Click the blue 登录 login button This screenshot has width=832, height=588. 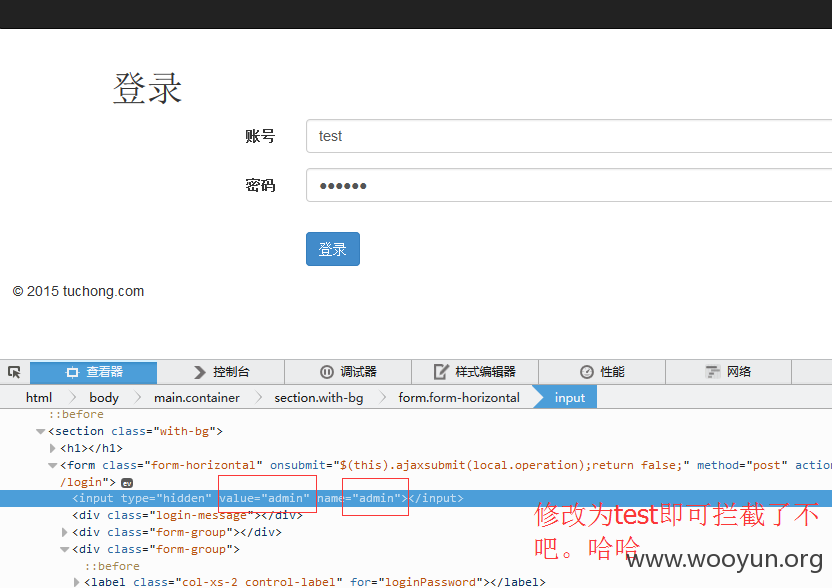[x=333, y=249]
